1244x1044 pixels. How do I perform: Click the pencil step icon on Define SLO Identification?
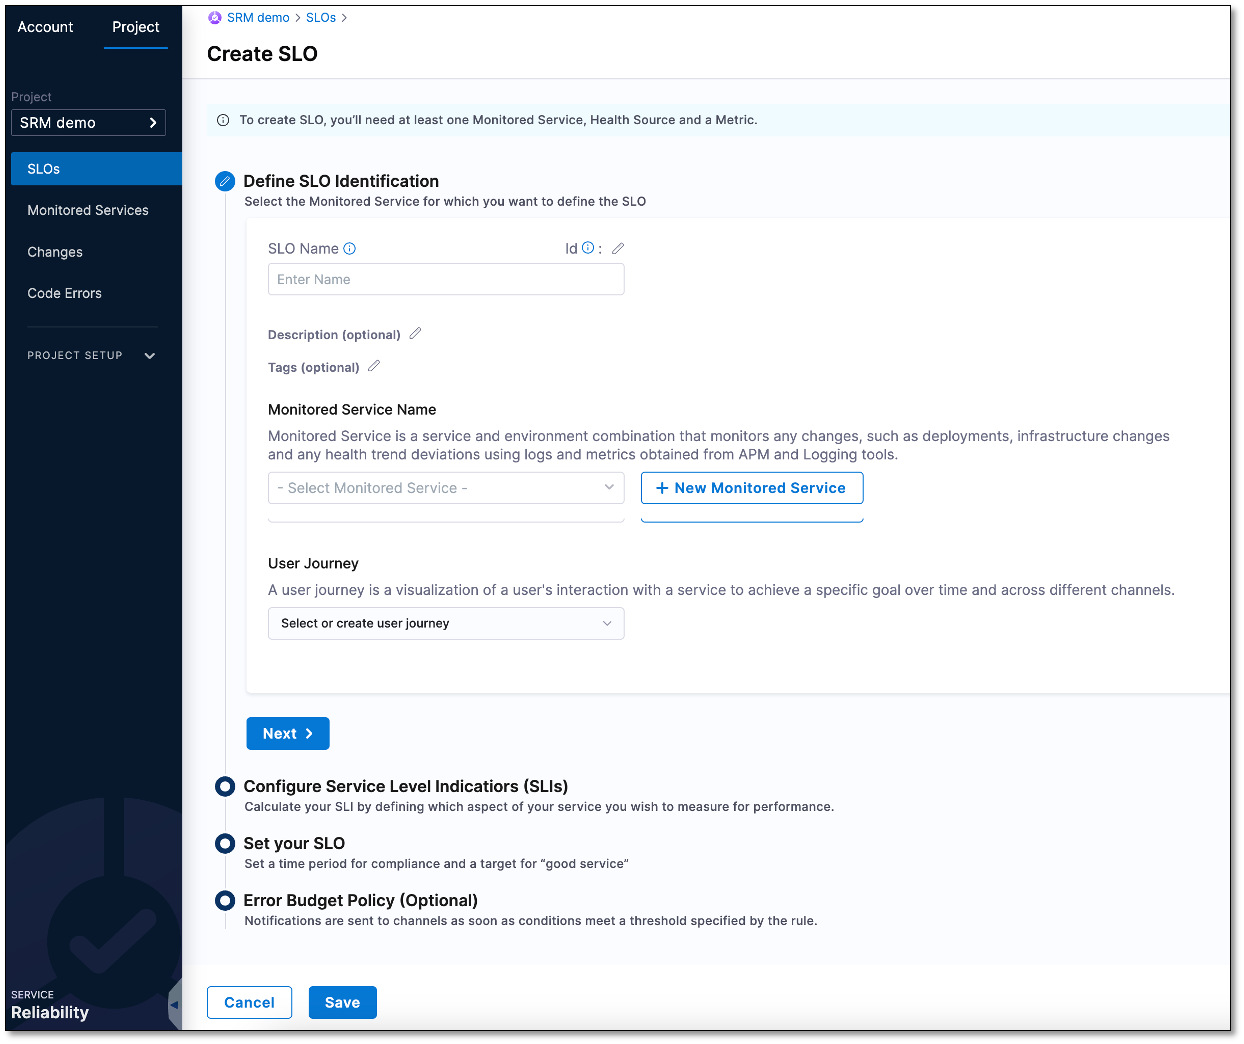(224, 181)
